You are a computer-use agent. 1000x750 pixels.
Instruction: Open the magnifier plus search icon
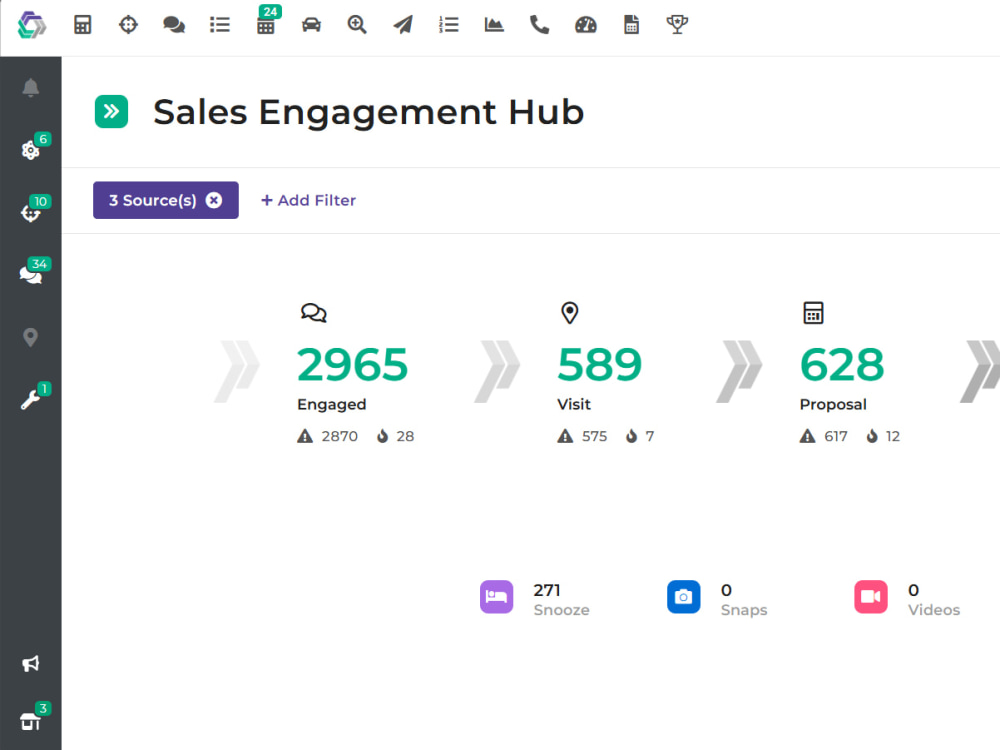(357, 25)
